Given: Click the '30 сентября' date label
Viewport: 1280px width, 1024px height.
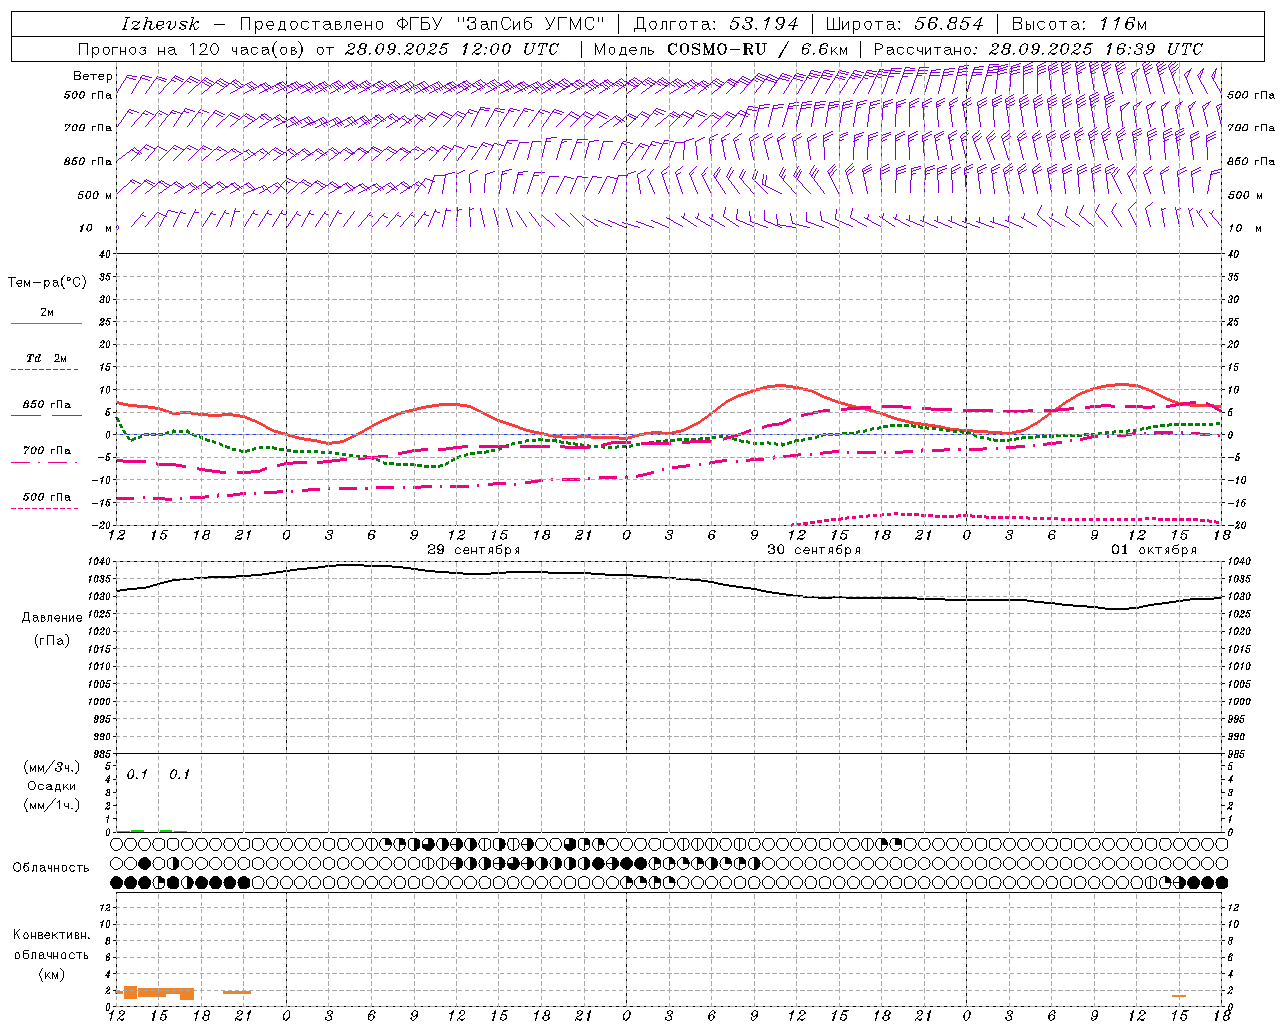Looking at the screenshot, I should tap(814, 550).
